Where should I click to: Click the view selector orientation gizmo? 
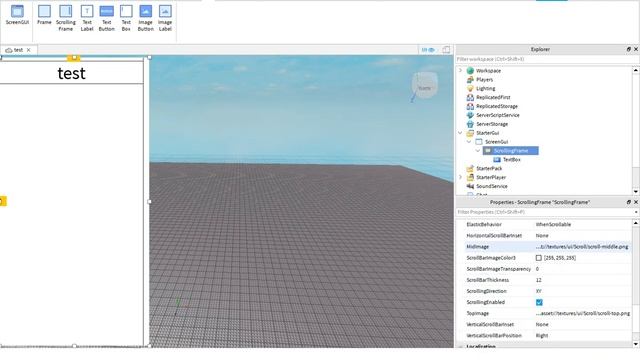[x=424, y=87]
